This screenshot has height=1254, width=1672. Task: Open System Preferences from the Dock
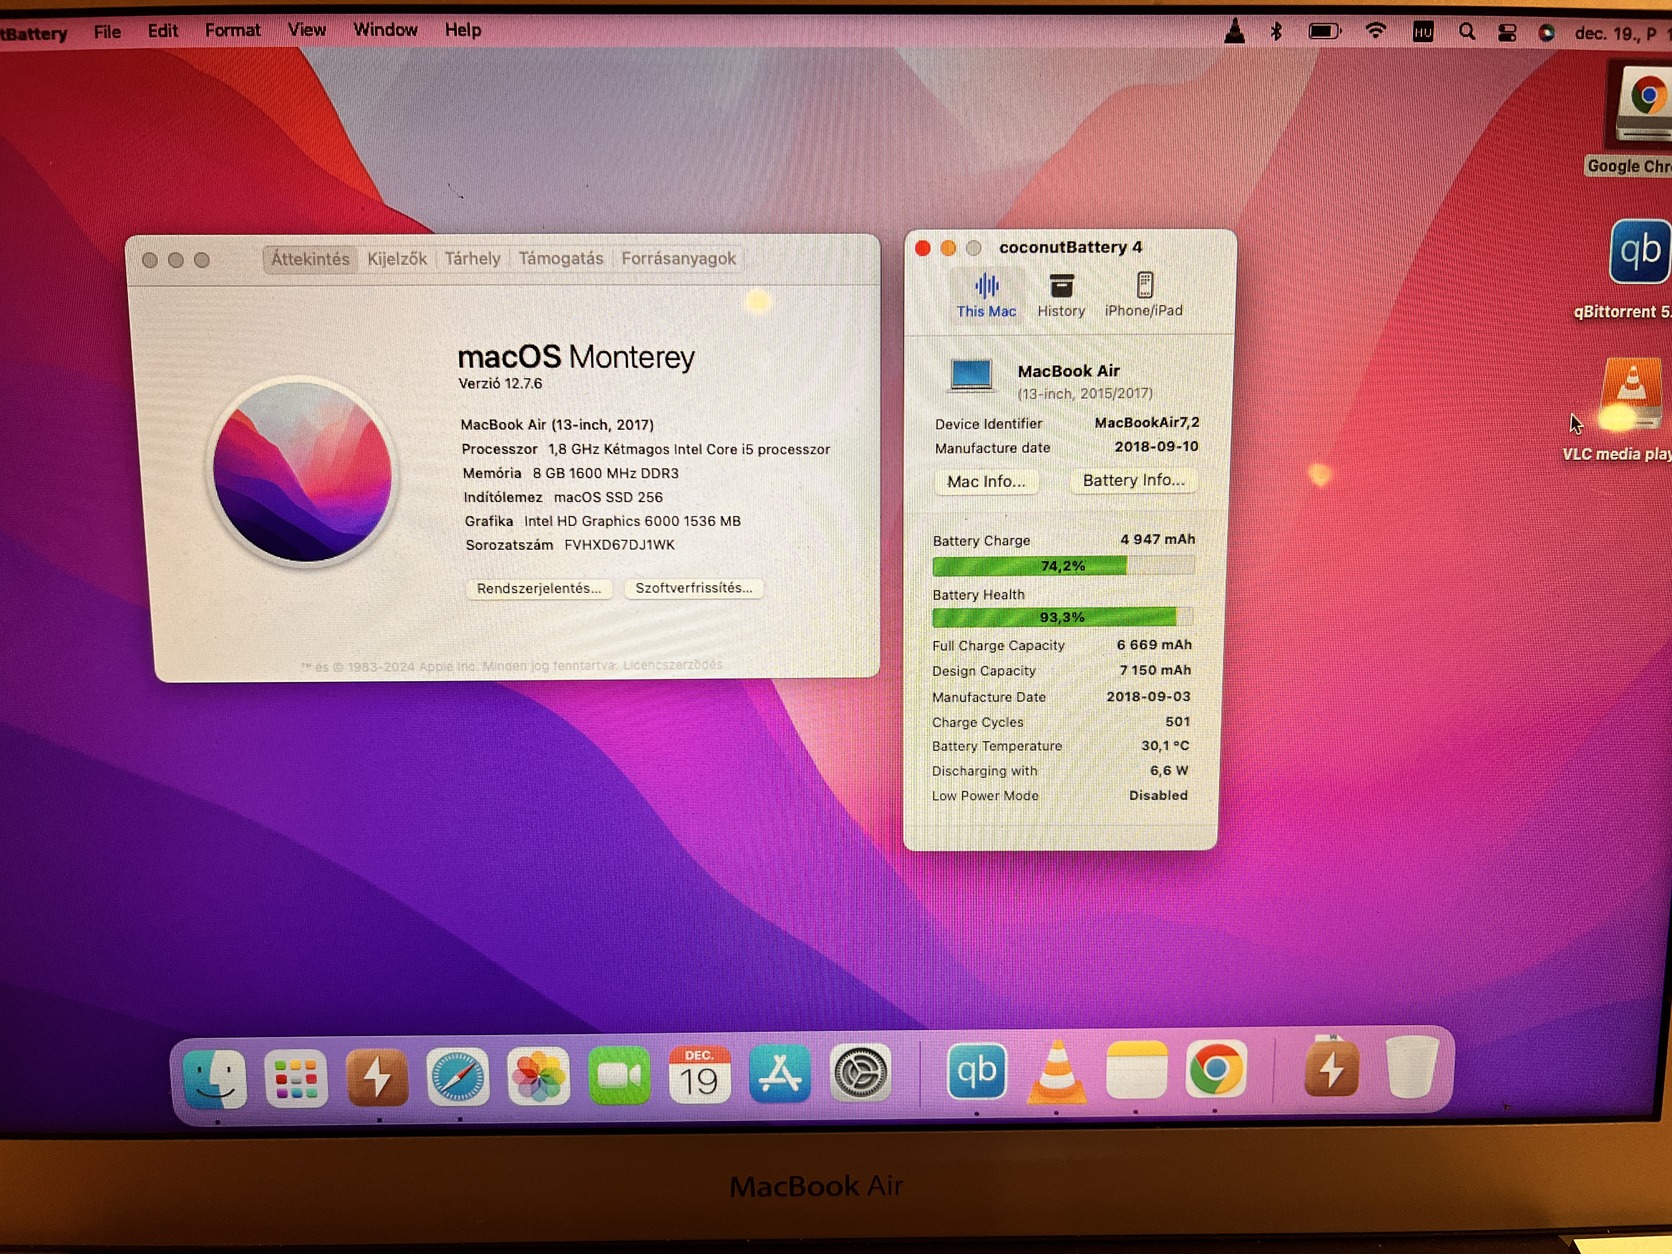pos(860,1074)
